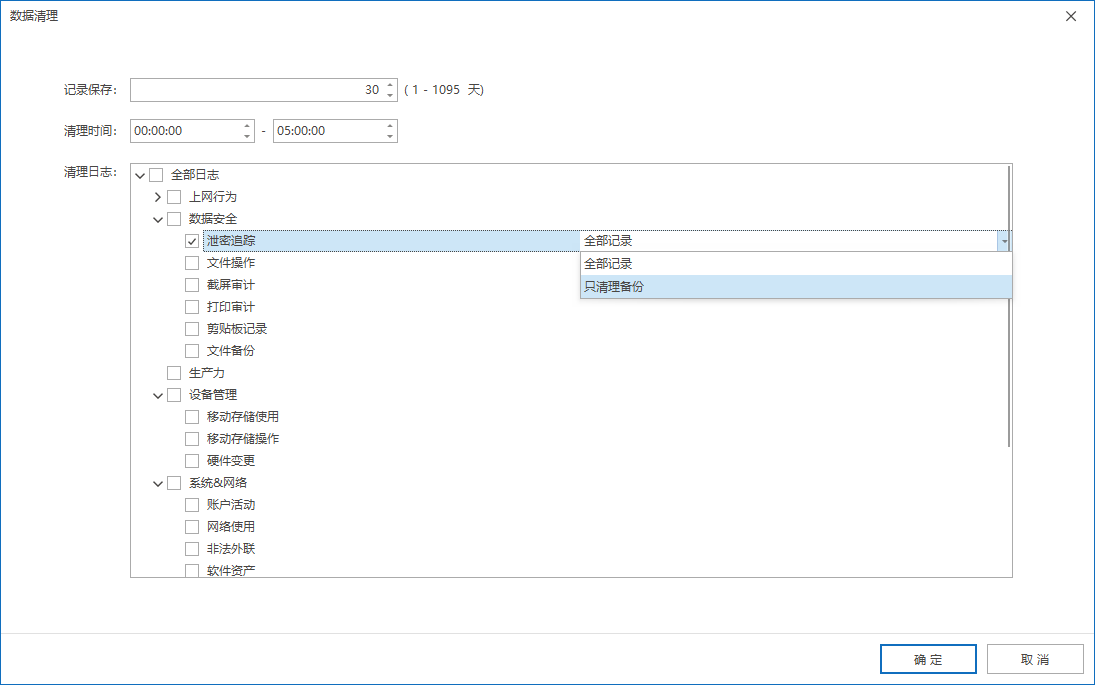
Task: Enable the 文件操作 checkbox
Action: (192, 263)
